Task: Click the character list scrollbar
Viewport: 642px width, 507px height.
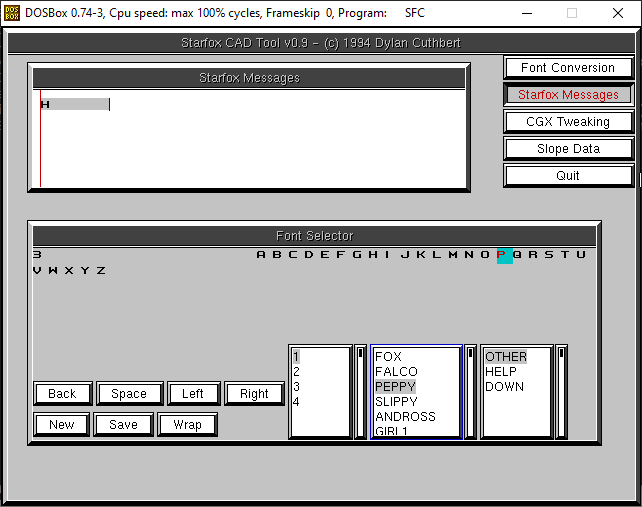Action: pyautogui.click(x=470, y=392)
